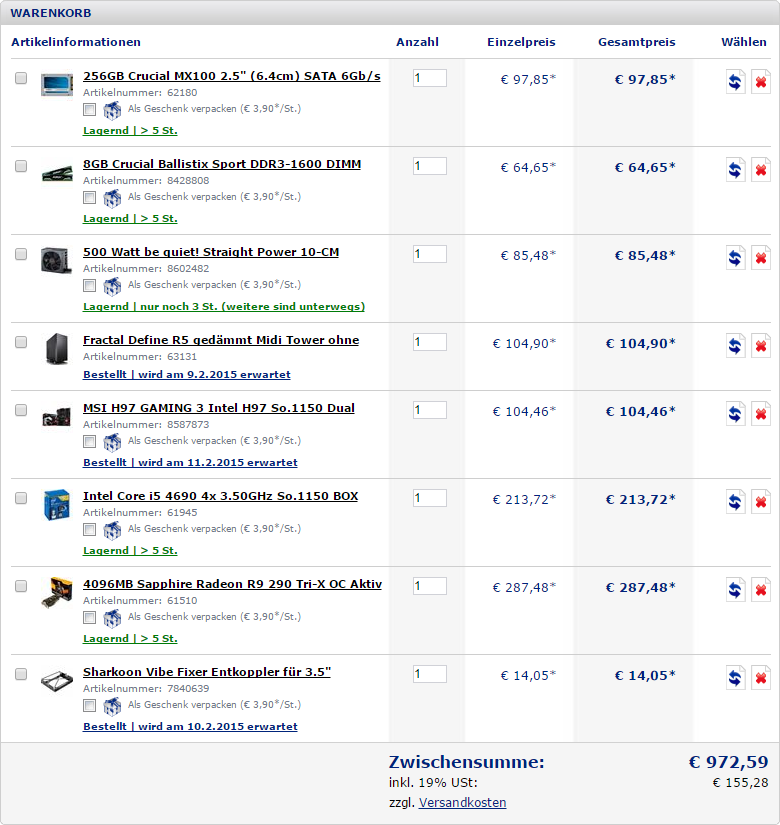The image size is (780, 825).
Task: Open 256GB Crucial MX100 product link
Action: pyautogui.click(x=232, y=76)
